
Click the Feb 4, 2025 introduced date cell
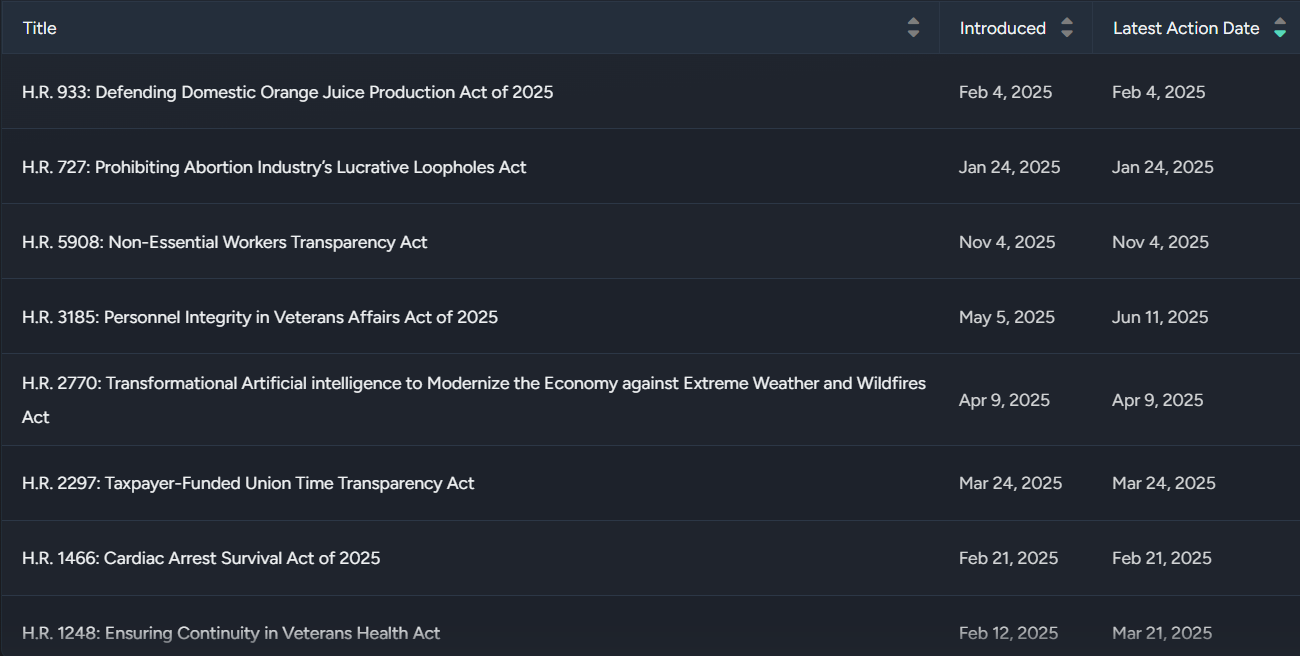[1005, 92]
